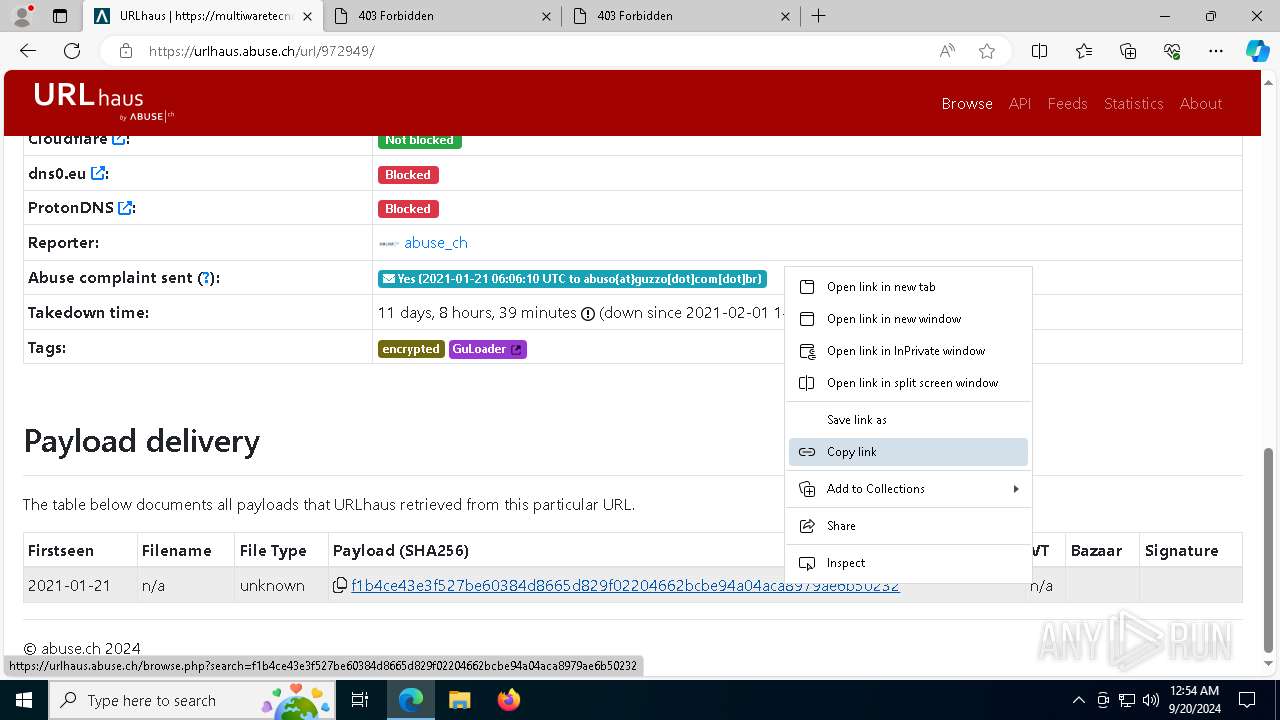Screen dimensions: 1280x720
Task: Add this page to favorites star
Action: point(987,51)
